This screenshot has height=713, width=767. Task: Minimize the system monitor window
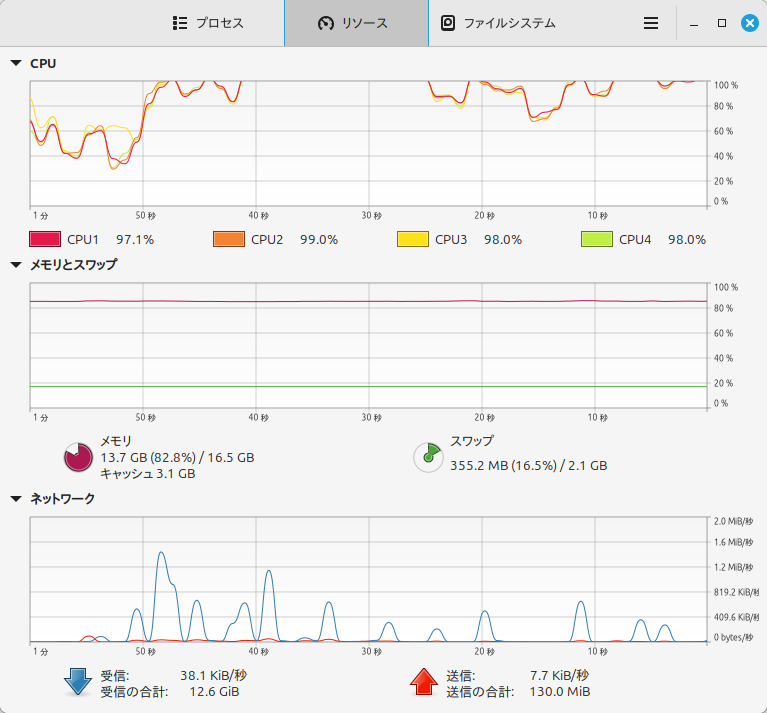pyautogui.click(x=693, y=23)
